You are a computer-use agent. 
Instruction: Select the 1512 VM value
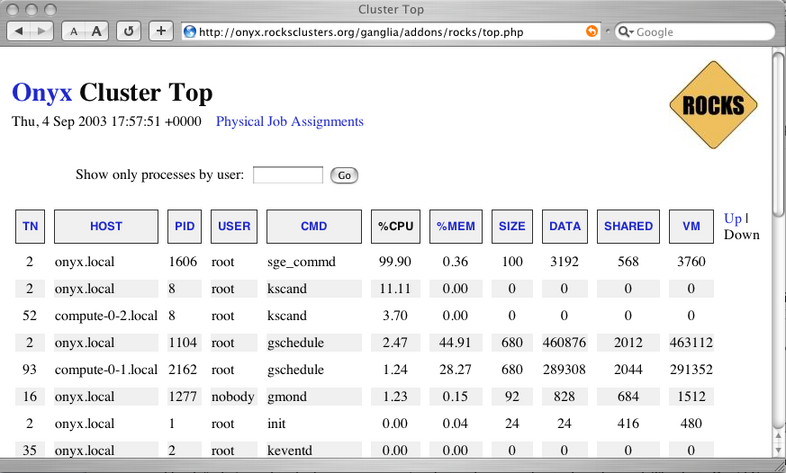pos(691,397)
